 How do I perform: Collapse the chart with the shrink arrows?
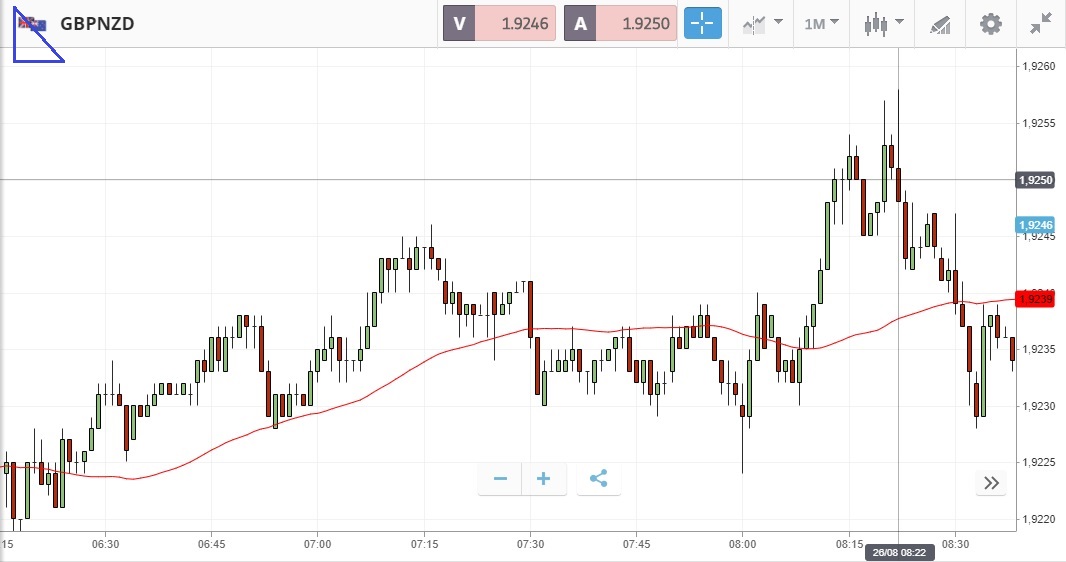[1040, 23]
